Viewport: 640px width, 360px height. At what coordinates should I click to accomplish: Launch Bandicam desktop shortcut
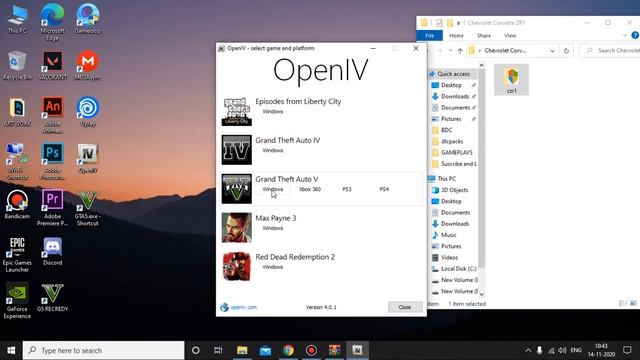(17, 204)
